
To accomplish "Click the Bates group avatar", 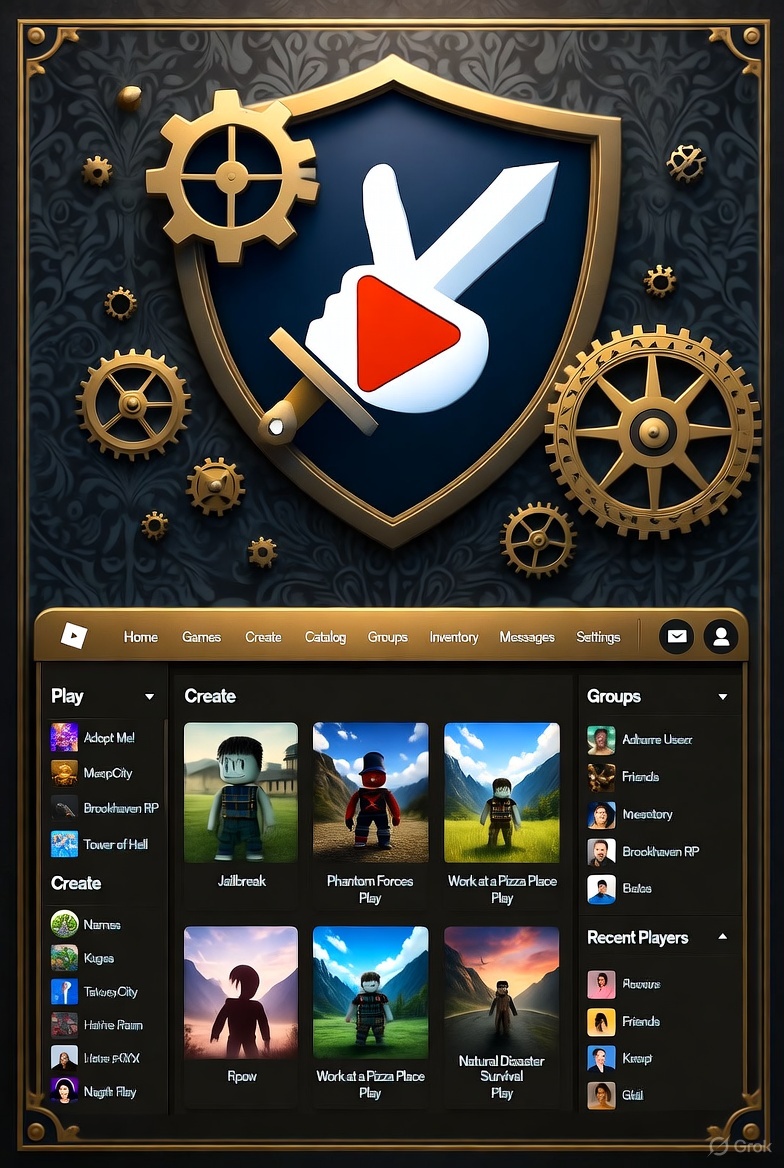I will click(x=601, y=888).
